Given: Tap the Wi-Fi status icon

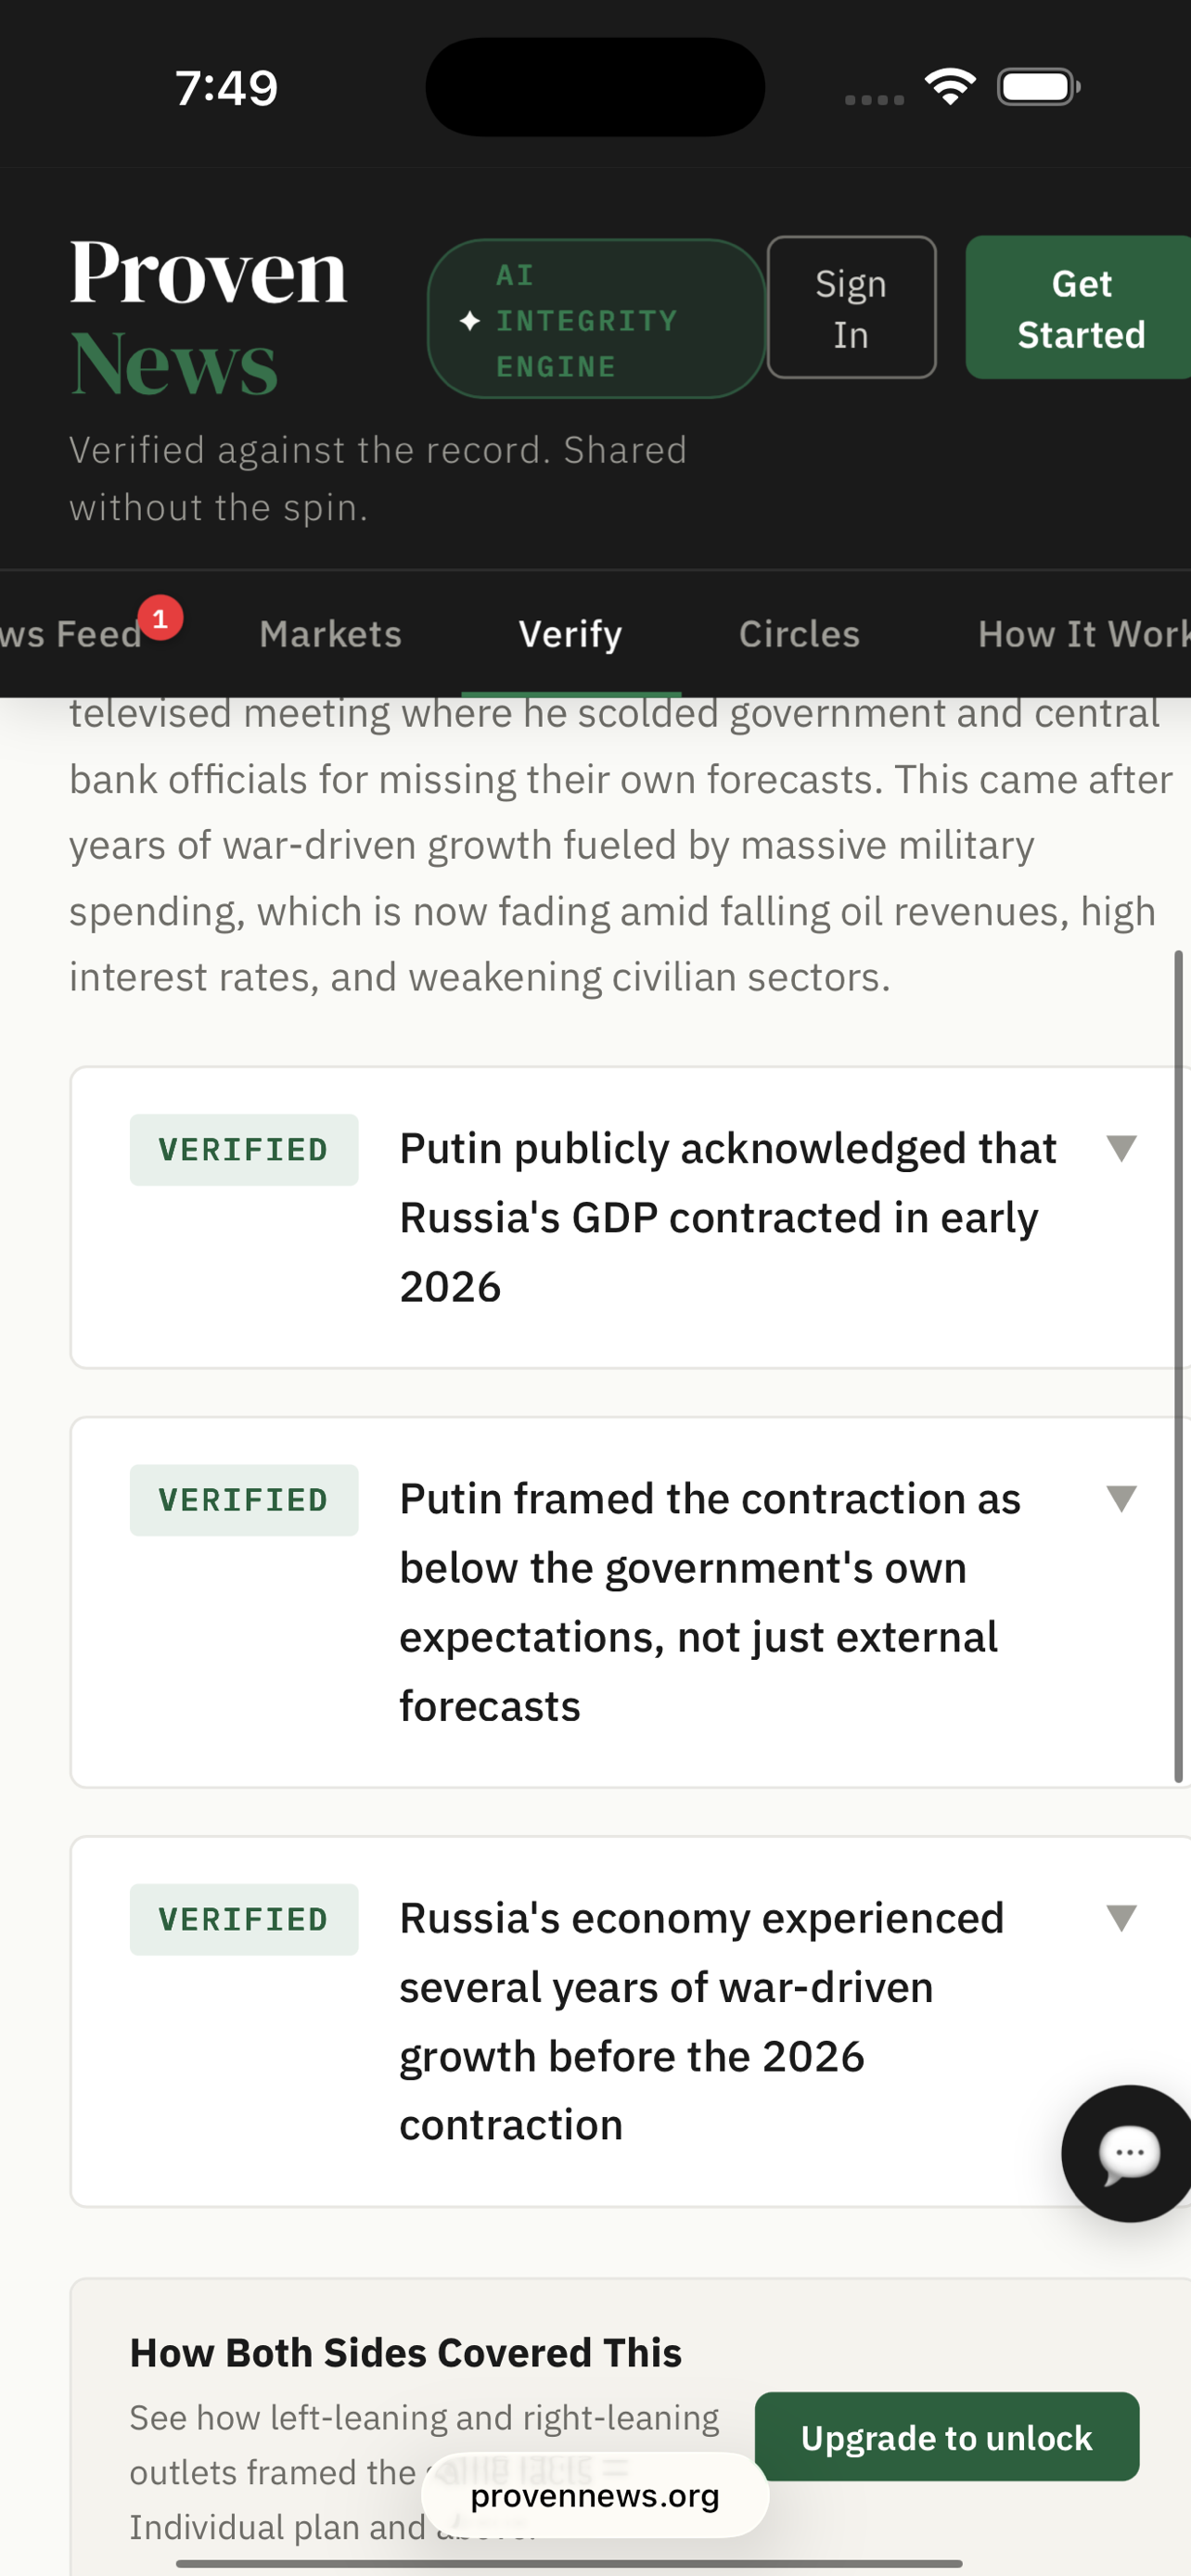Looking at the screenshot, I should click(x=950, y=87).
